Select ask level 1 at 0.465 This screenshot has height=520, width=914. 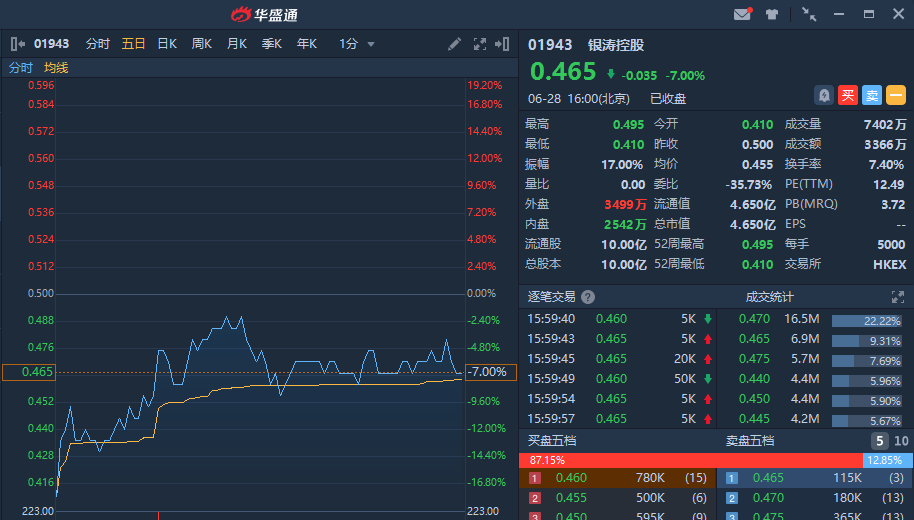click(815, 478)
